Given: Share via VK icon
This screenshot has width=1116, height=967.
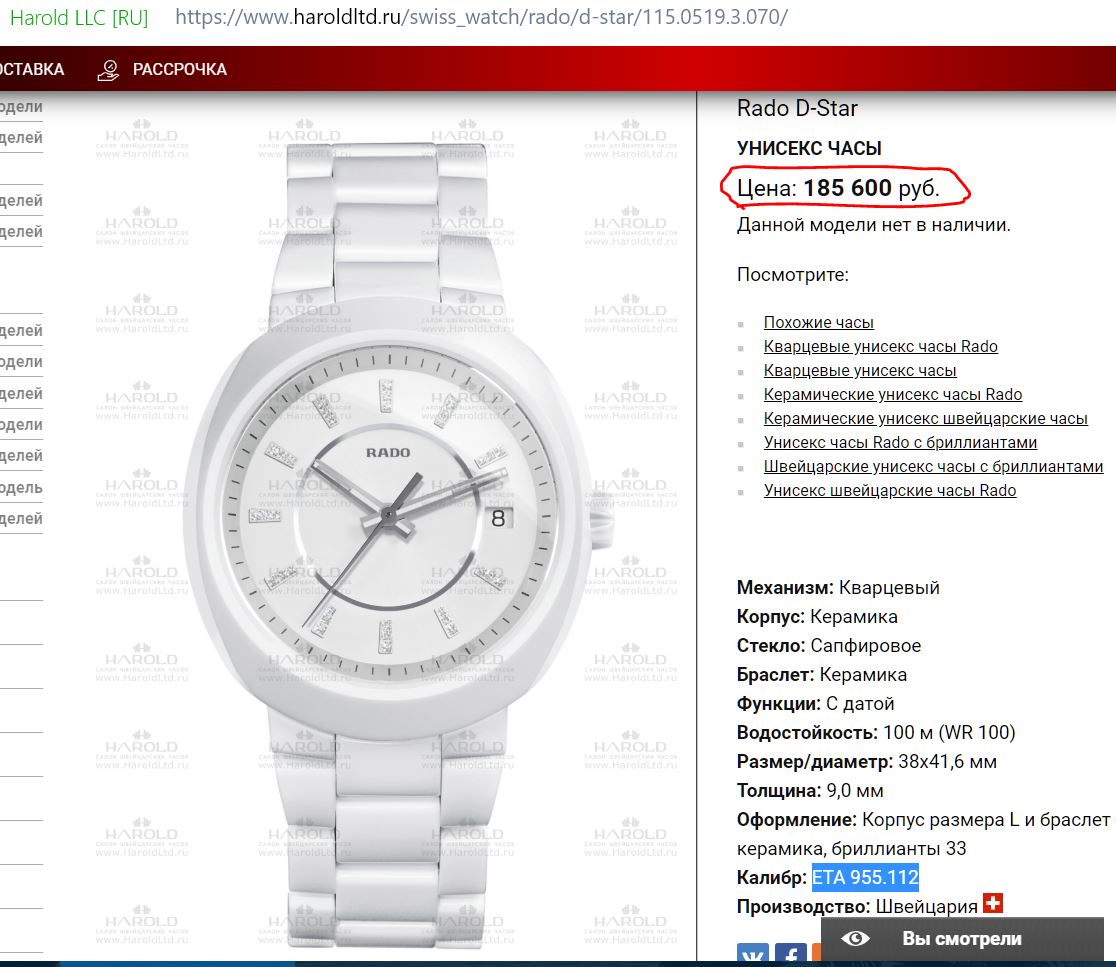Looking at the screenshot, I should tap(753, 955).
